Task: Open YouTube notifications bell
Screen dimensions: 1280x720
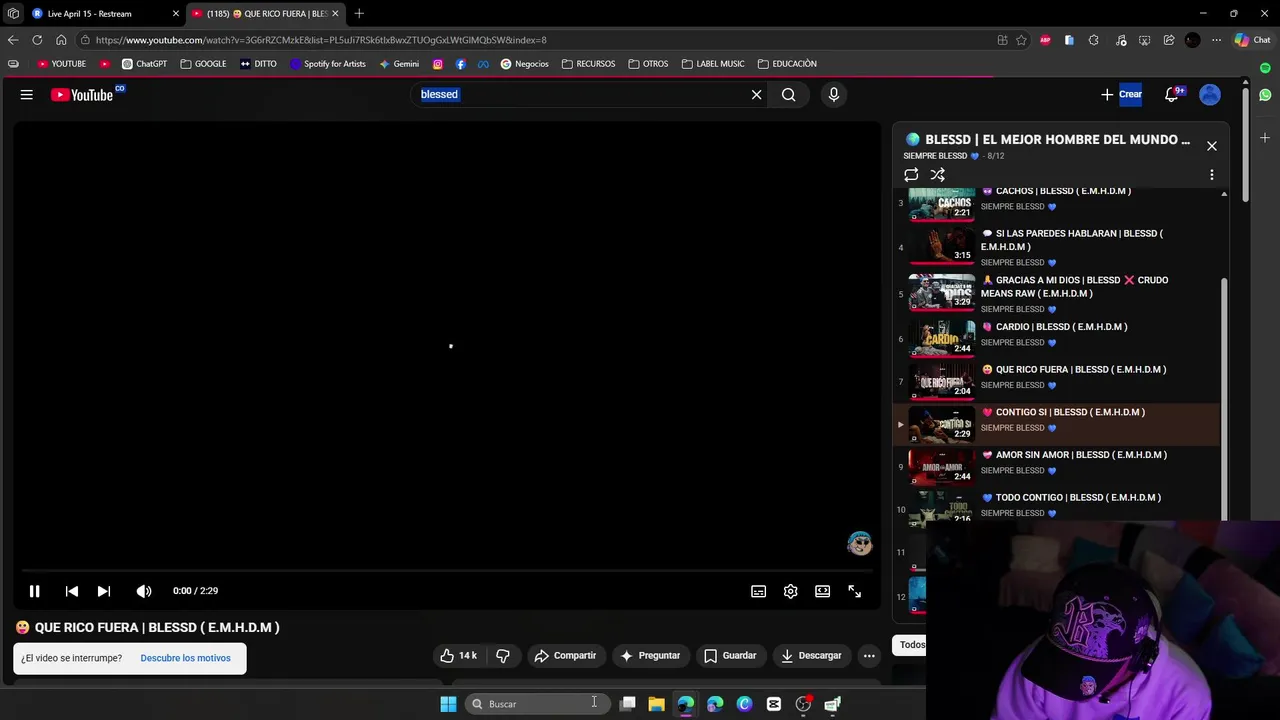Action: pyautogui.click(x=1171, y=94)
